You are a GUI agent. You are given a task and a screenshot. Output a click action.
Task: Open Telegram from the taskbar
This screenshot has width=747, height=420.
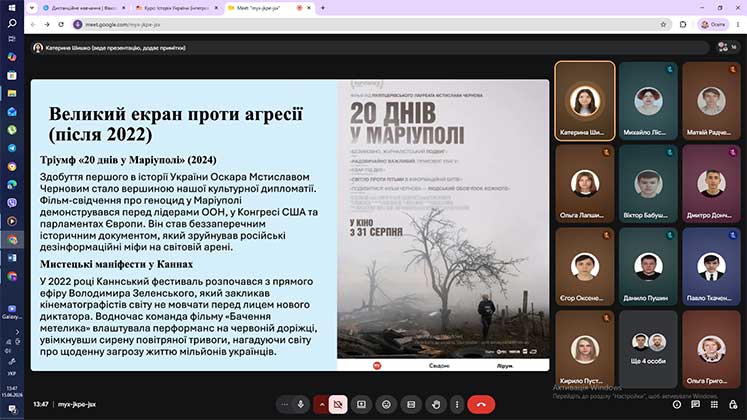12,148
